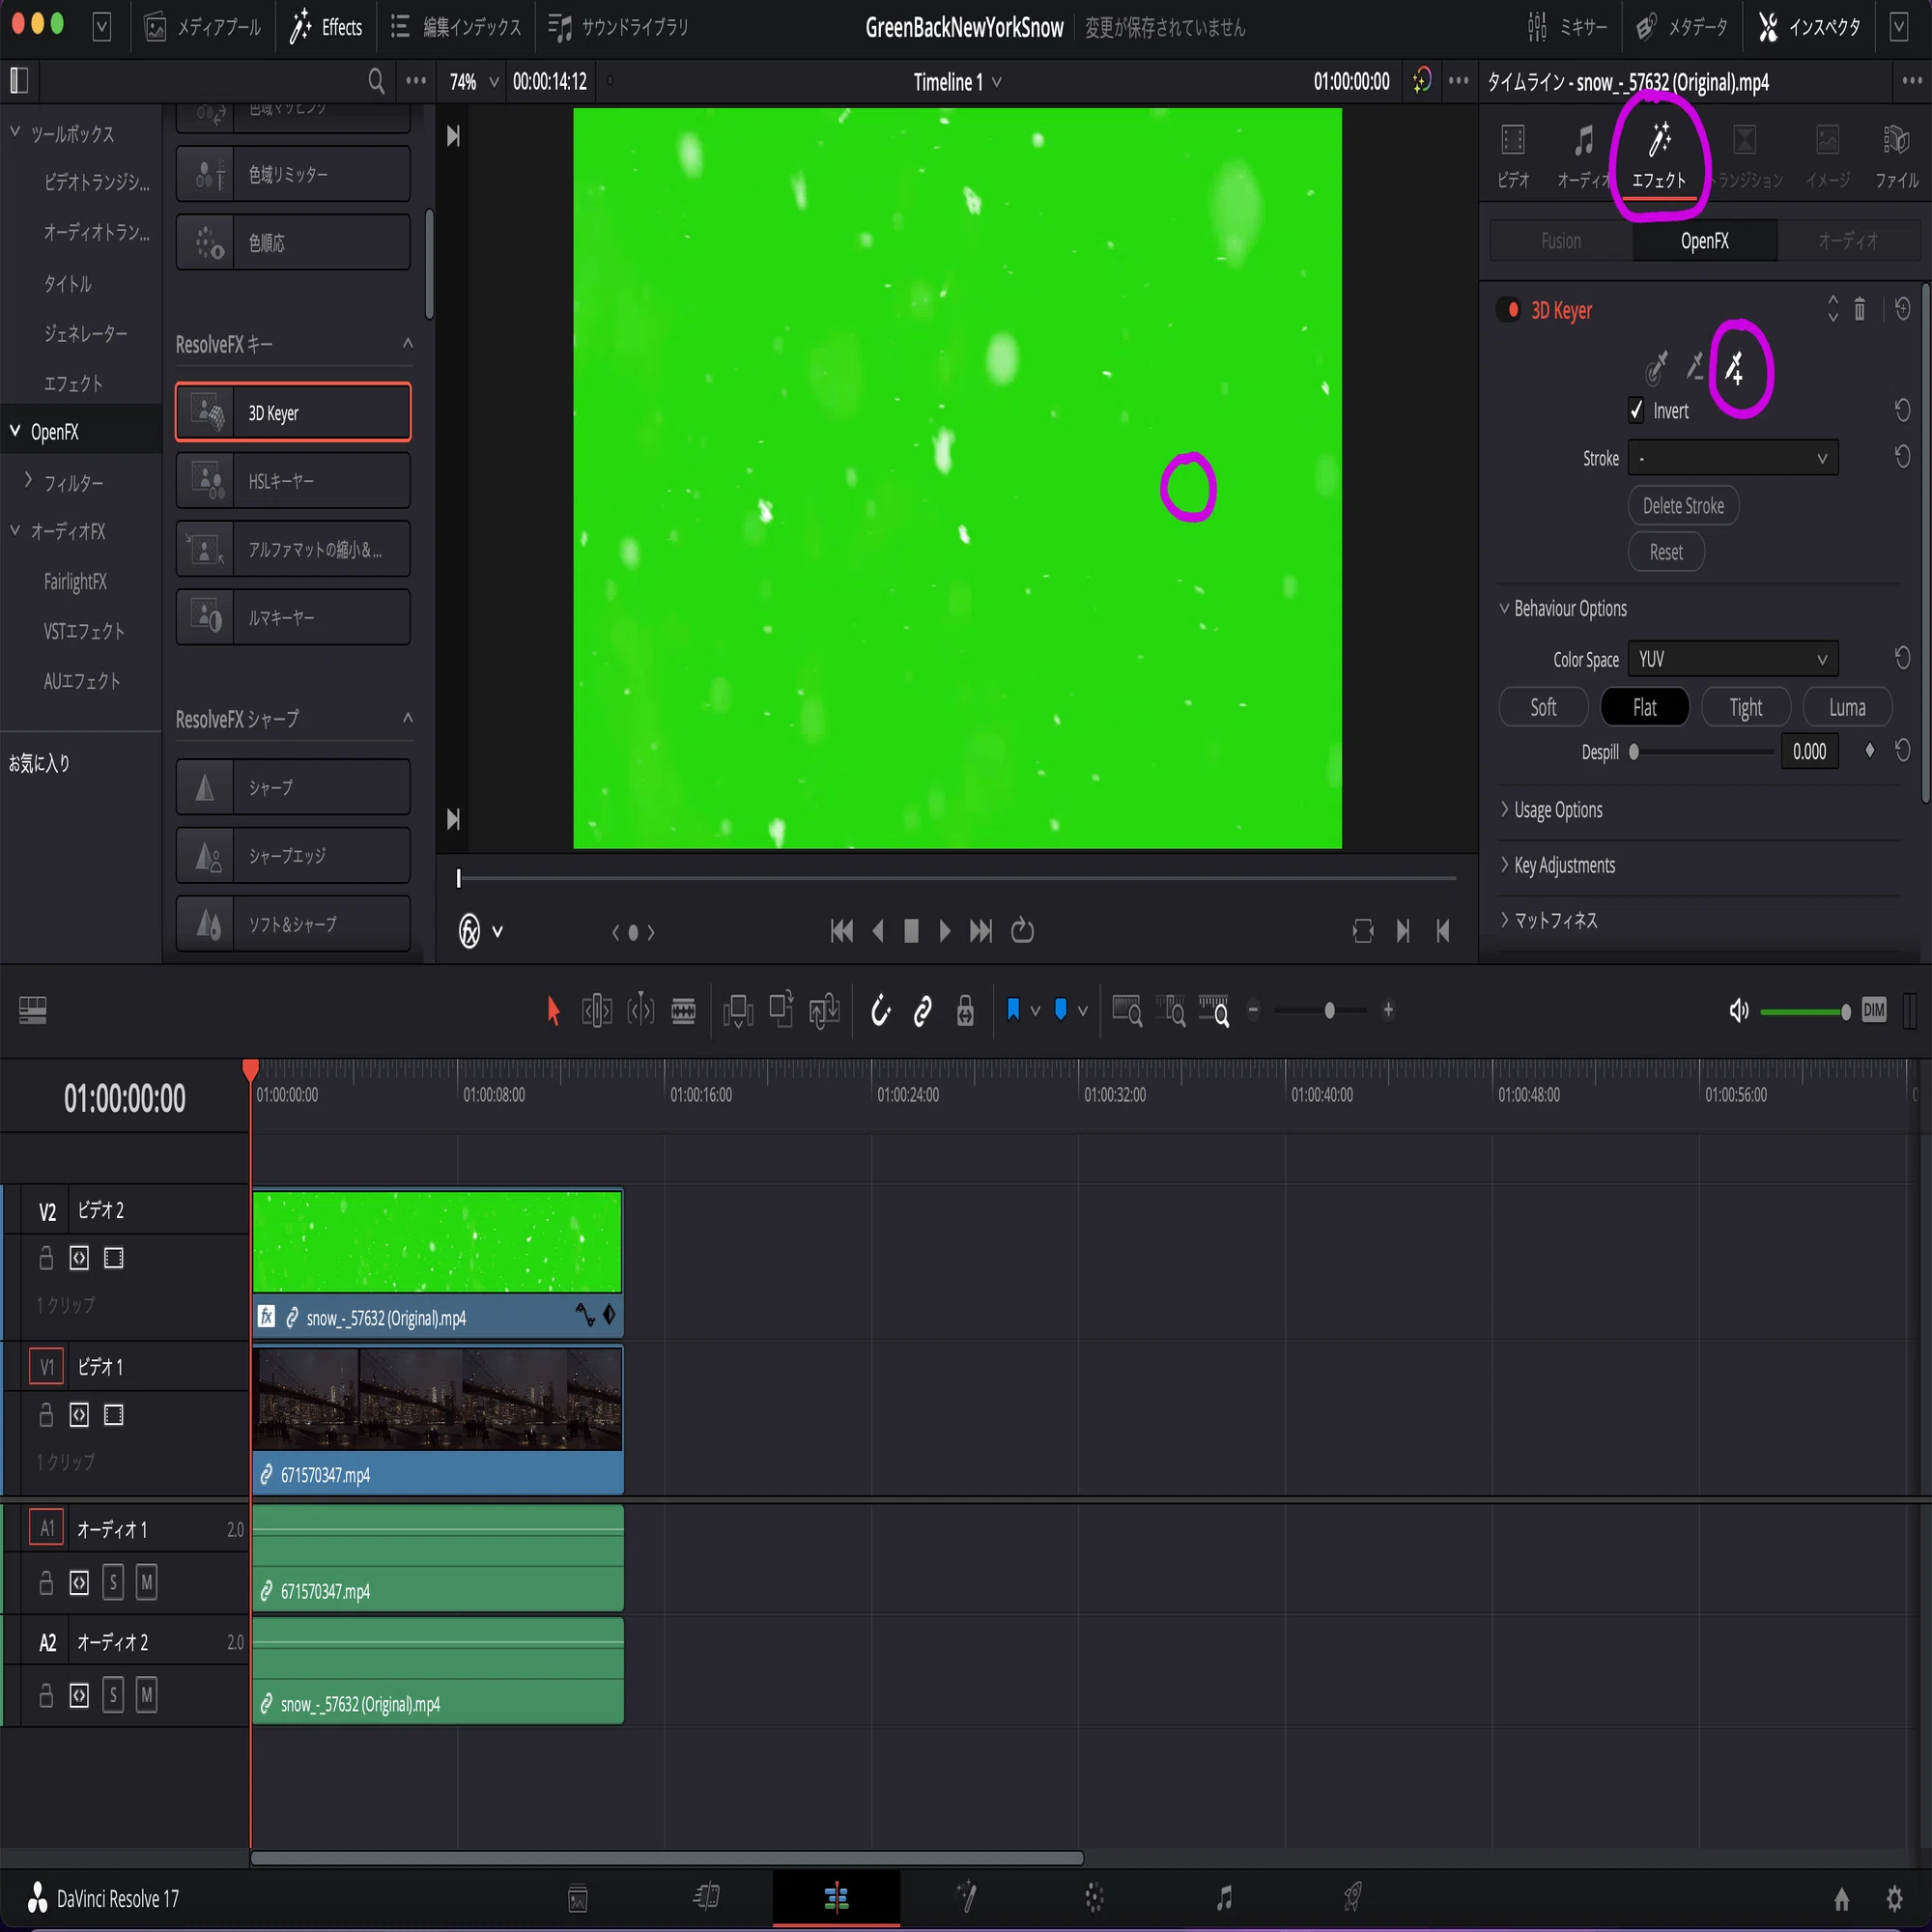Select the Luma behaviour button

pyautogui.click(x=1847, y=708)
